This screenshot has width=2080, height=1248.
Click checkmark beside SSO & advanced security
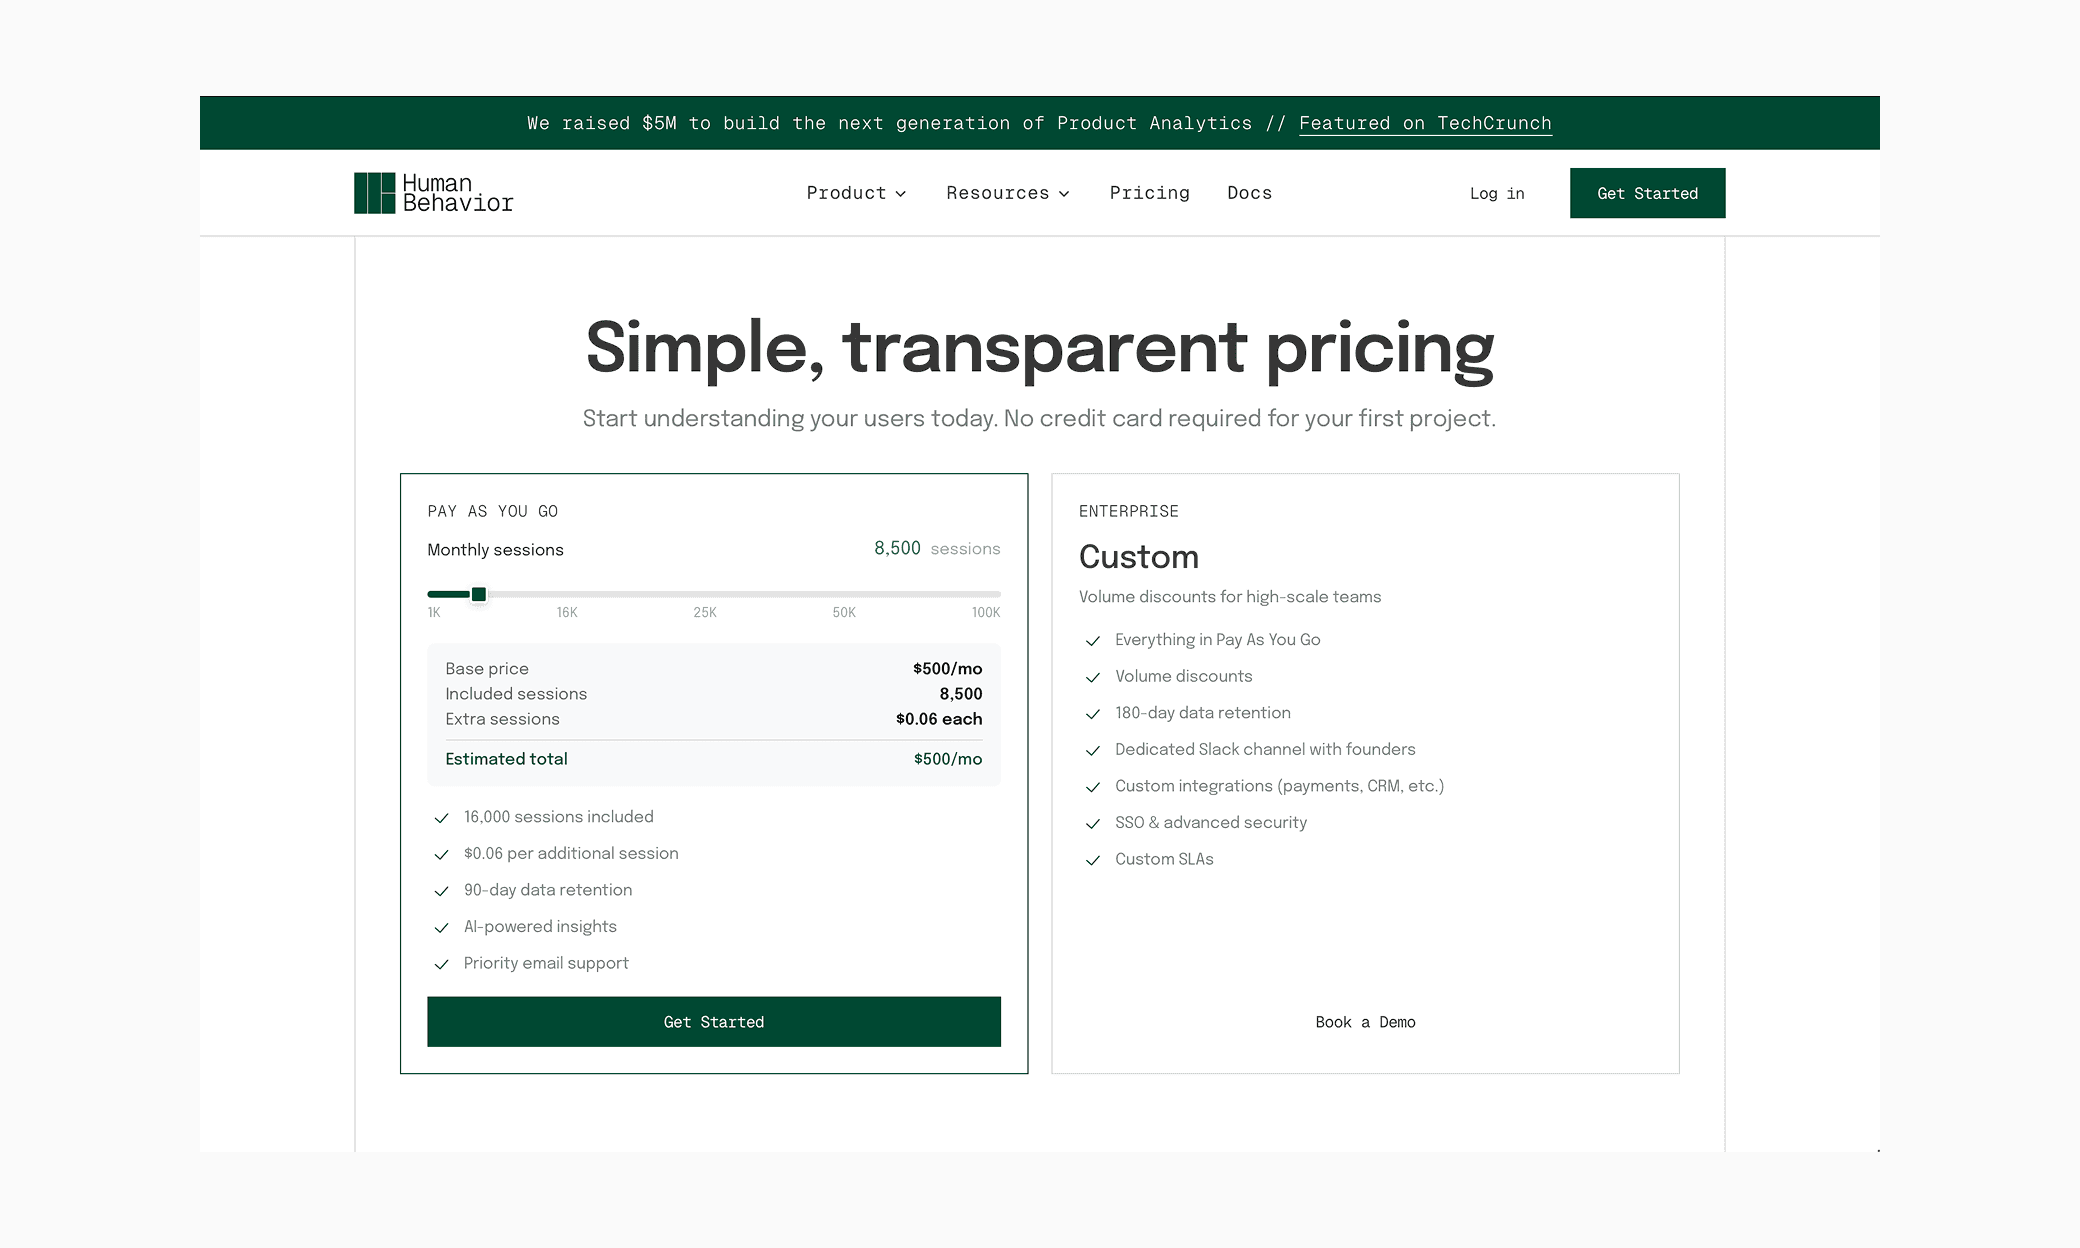click(1093, 824)
